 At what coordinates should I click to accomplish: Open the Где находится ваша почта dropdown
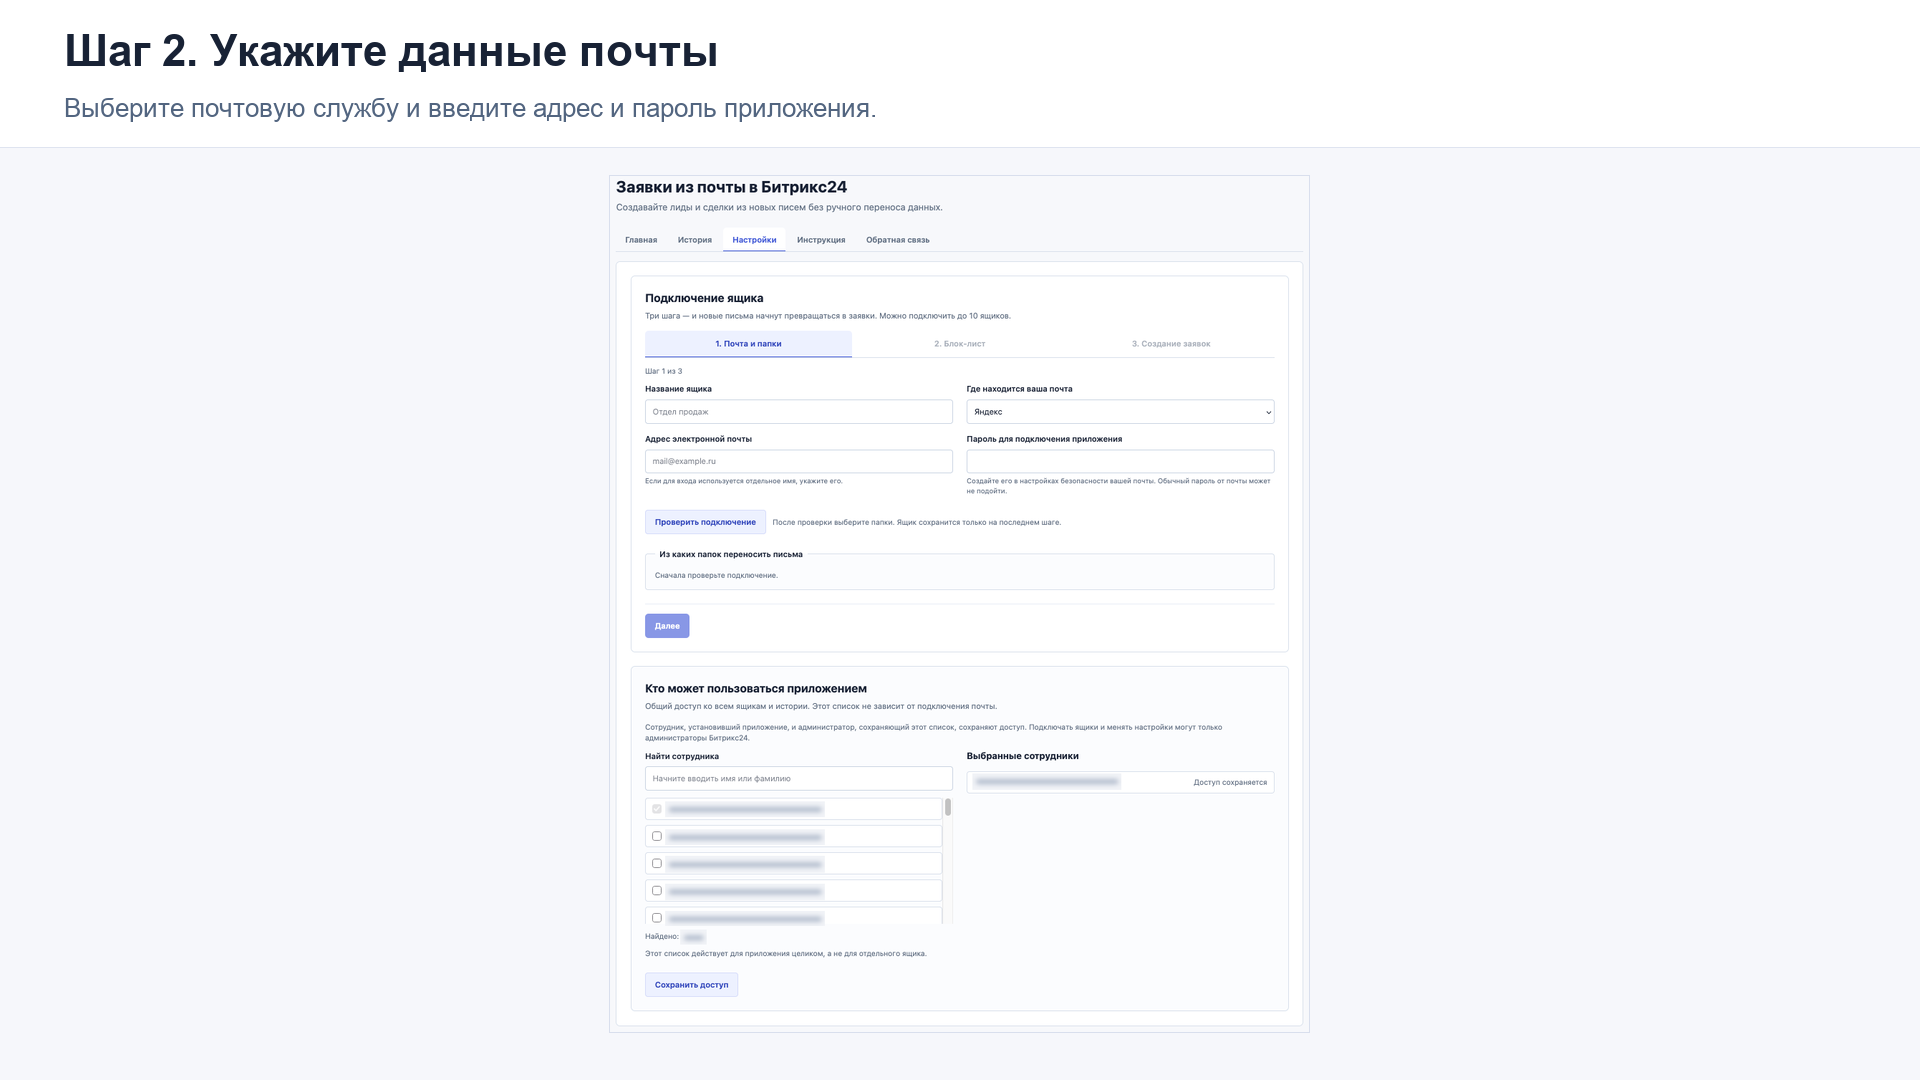(1120, 412)
